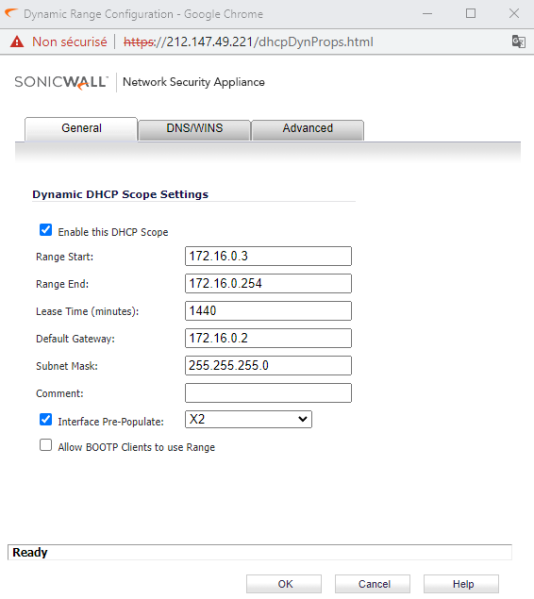Click the Default Gateway field 172.16.0.2

[268, 338]
